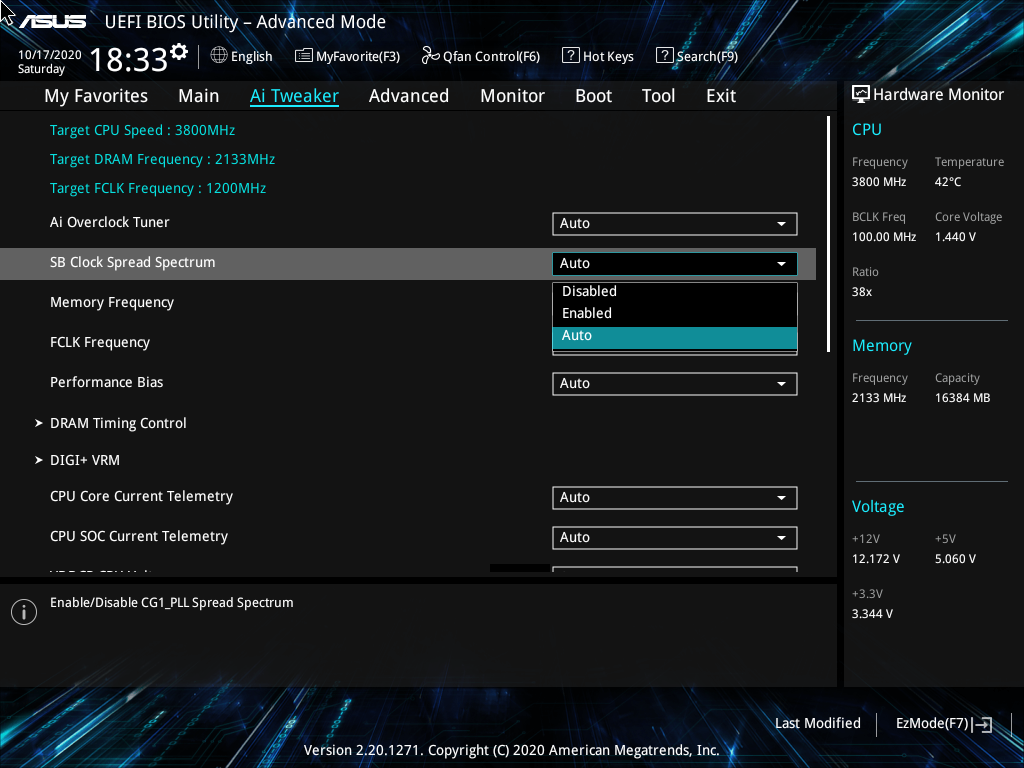Open MyFavorite(F3) list icon
Image resolution: width=1024 pixels, height=768 pixels.
(304, 56)
